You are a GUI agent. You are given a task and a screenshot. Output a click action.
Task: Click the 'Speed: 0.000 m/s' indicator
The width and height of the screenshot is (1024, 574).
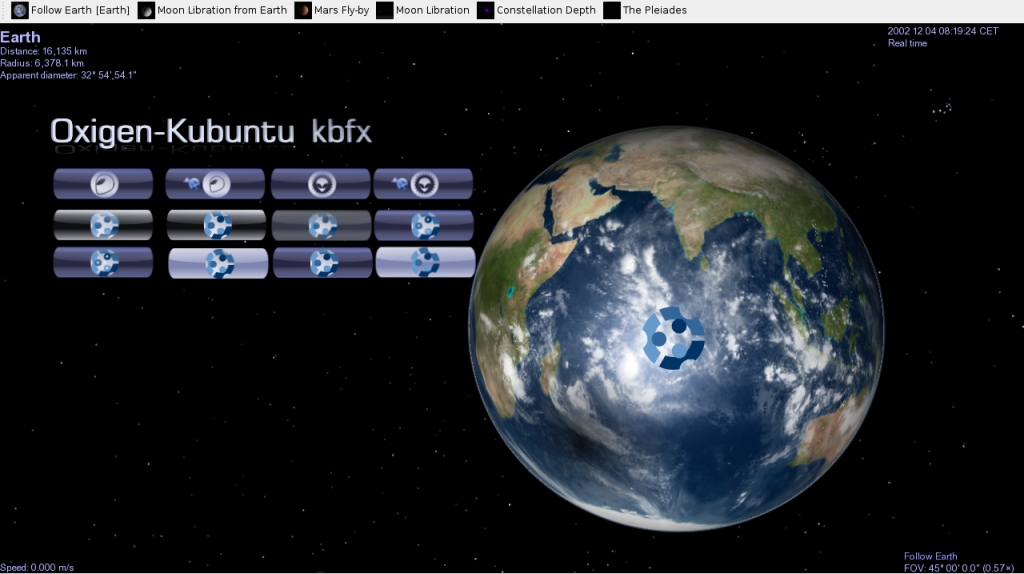point(37,567)
